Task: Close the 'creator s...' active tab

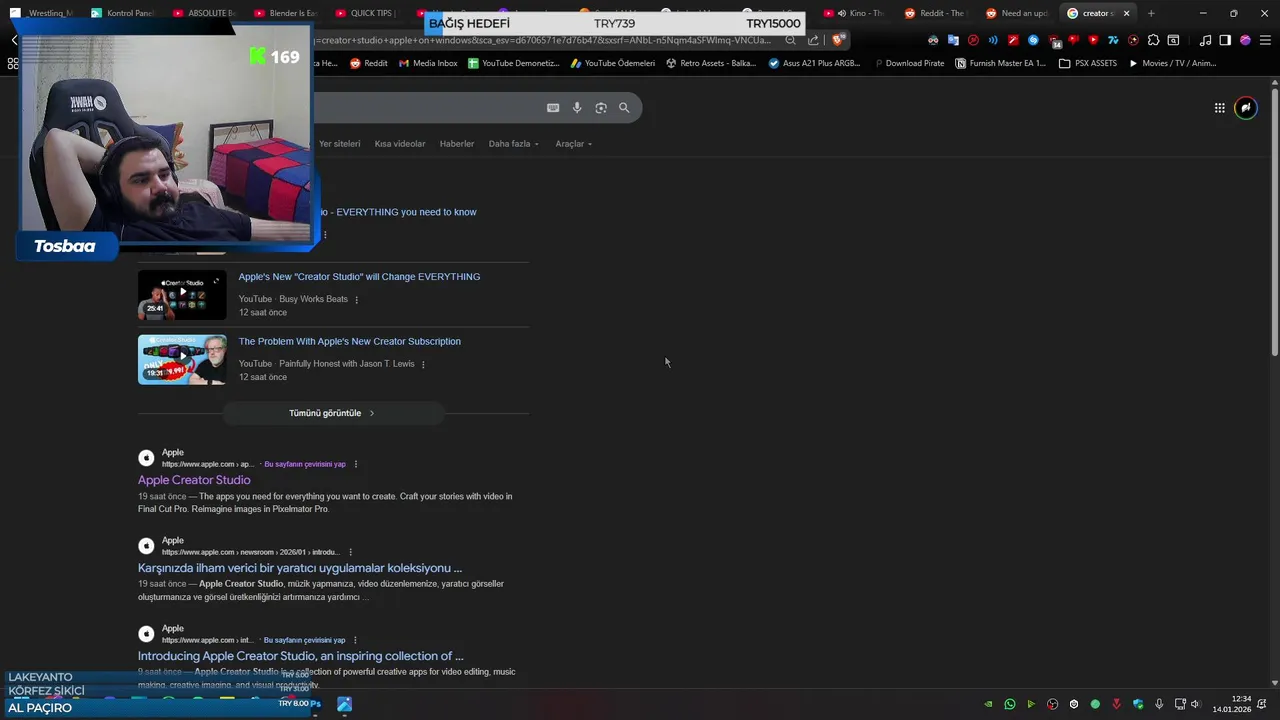Action: click(1126, 13)
